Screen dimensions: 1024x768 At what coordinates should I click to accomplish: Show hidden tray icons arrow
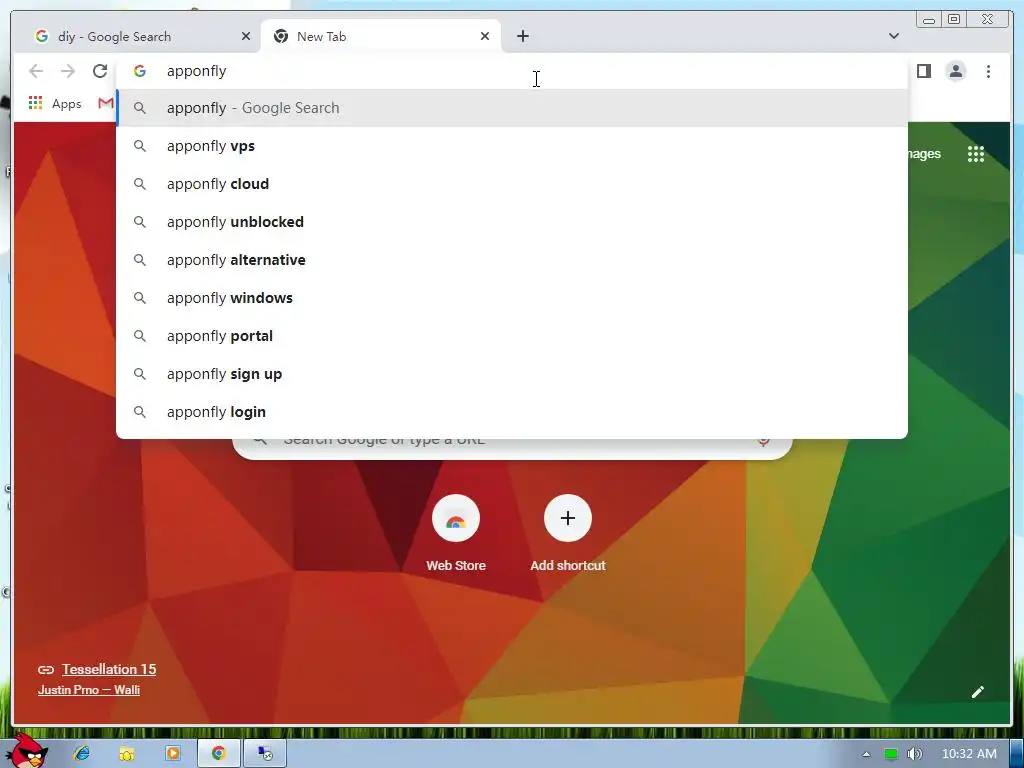tap(866, 754)
